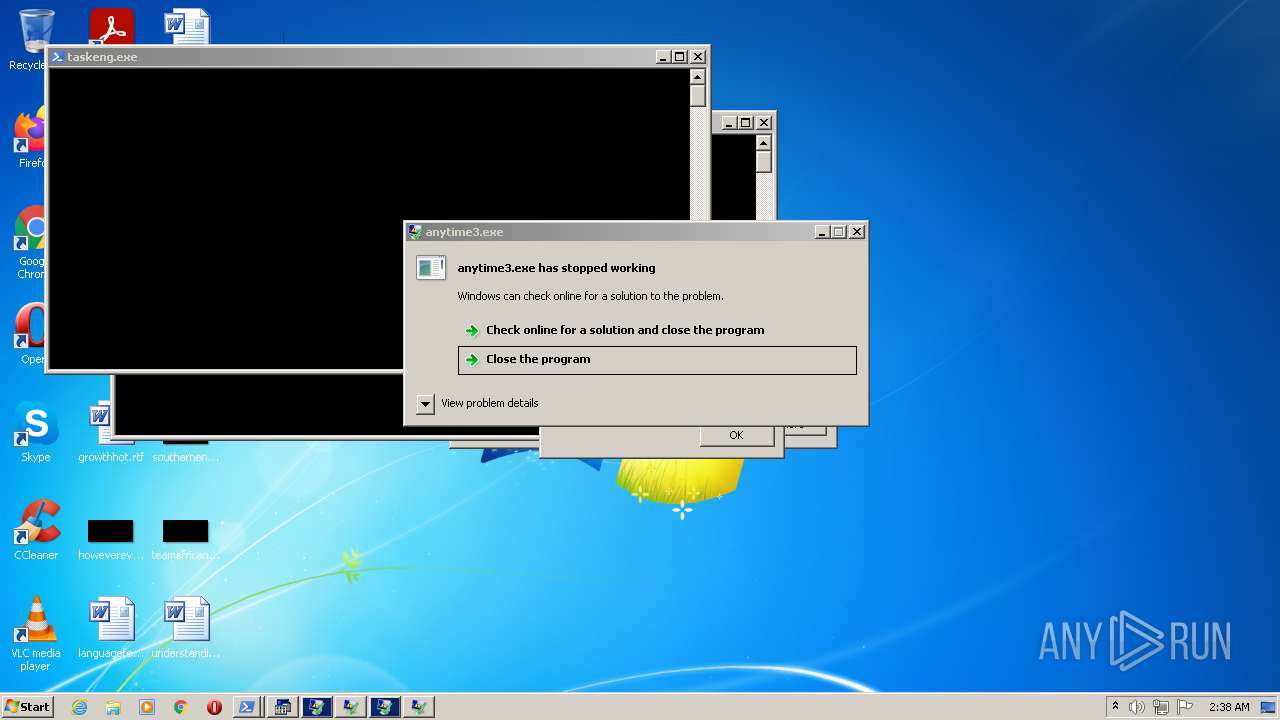
Task: Click the clock showing 2:38 AM
Action: pyautogui.click(x=1229, y=707)
